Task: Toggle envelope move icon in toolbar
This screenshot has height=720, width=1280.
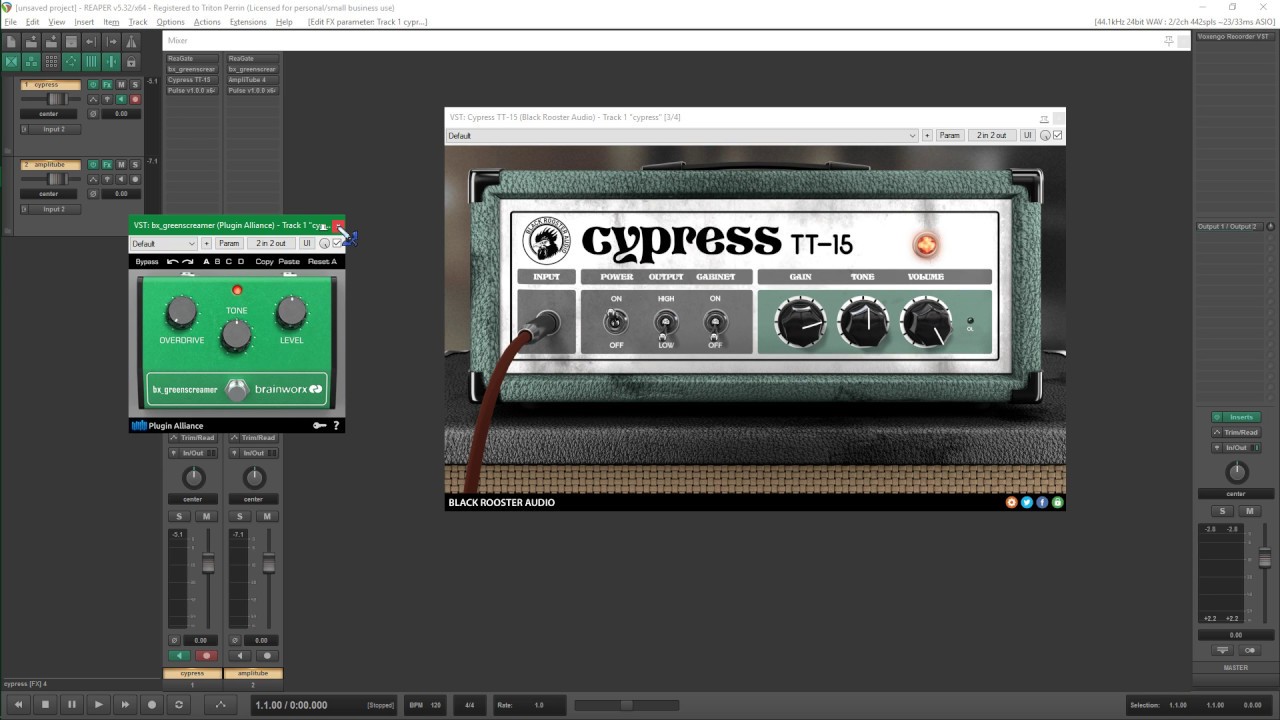Action: (71, 62)
